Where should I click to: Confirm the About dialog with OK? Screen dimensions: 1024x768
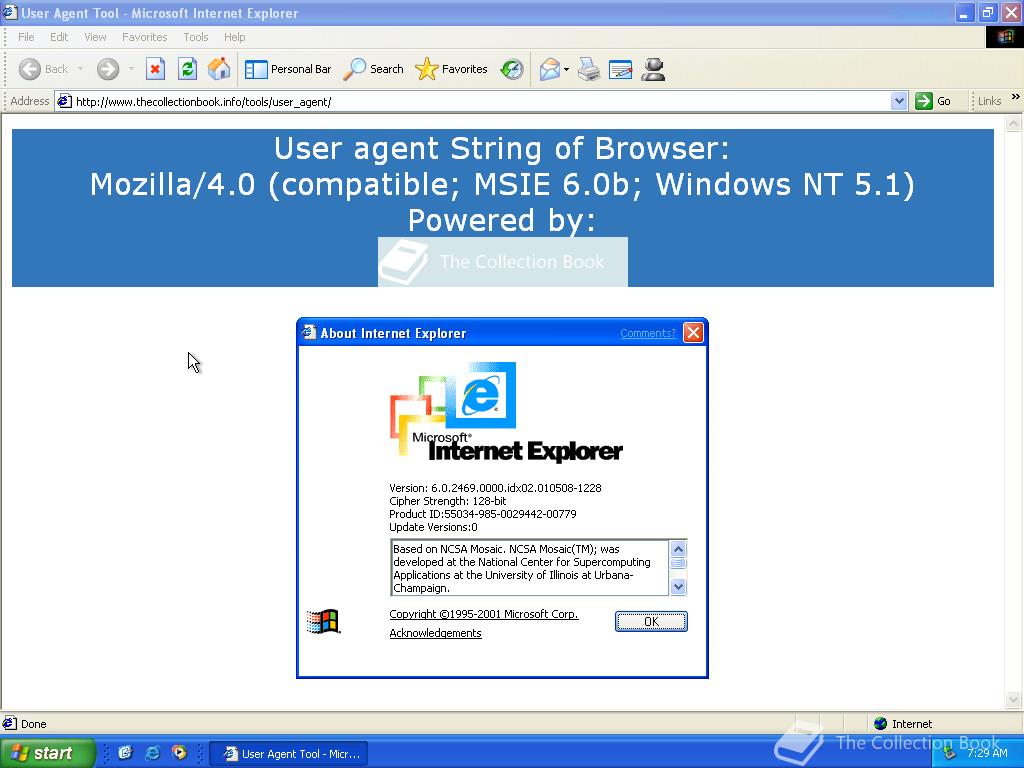[651, 622]
